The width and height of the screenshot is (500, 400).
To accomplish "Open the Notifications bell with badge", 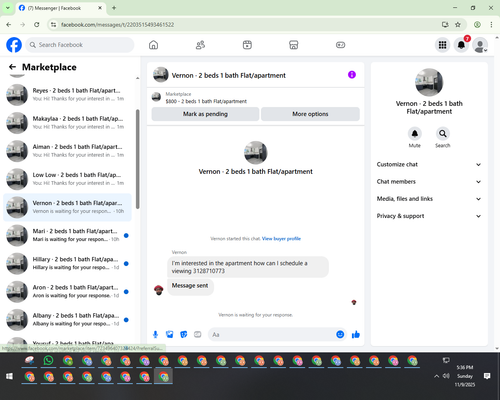I will tap(461, 45).
